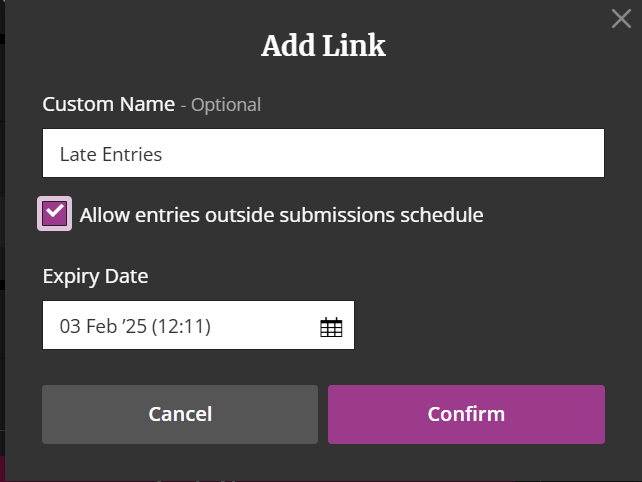Select the 'Late Entries' text
Image resolution: width=642 pixels, height=482 pixels.
click(111, 154)
